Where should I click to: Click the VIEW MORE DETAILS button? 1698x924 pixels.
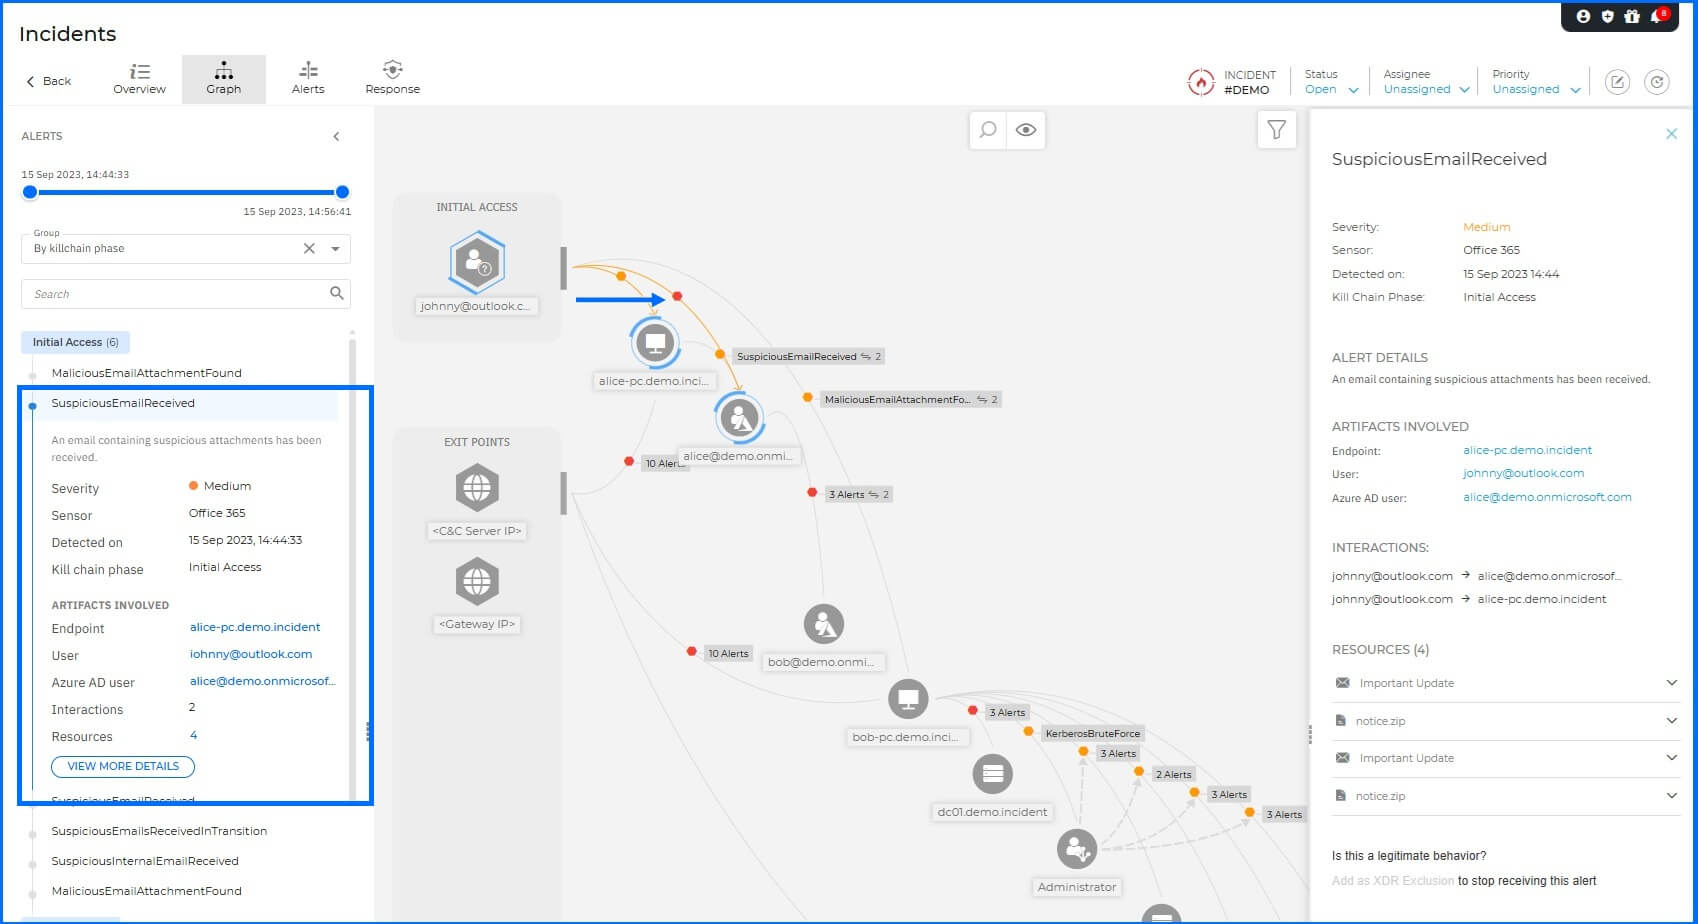(122, 766)
